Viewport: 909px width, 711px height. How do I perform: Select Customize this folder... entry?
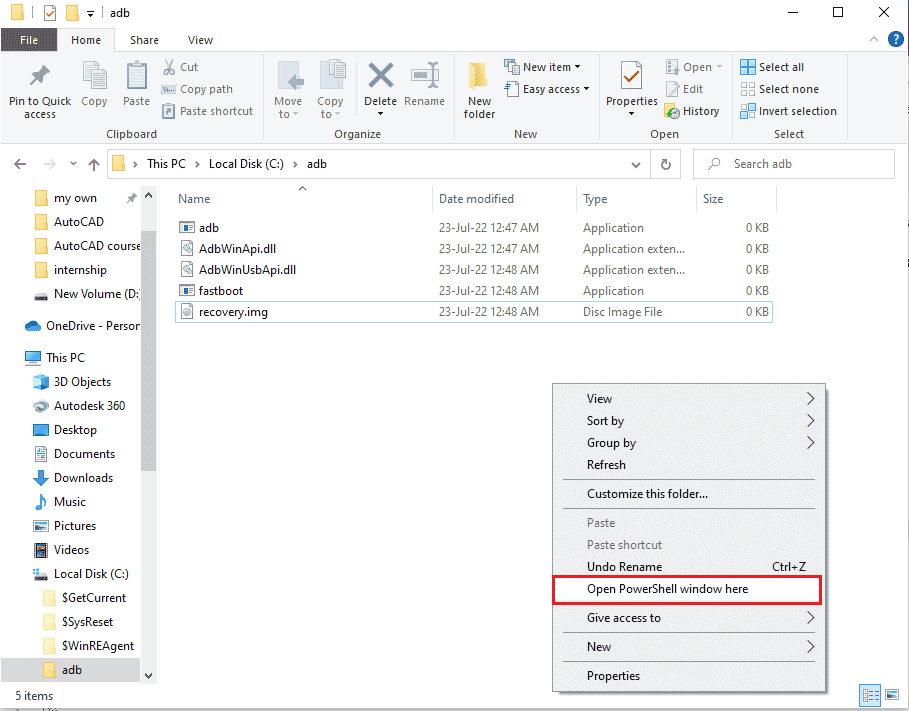click(688, 494)
